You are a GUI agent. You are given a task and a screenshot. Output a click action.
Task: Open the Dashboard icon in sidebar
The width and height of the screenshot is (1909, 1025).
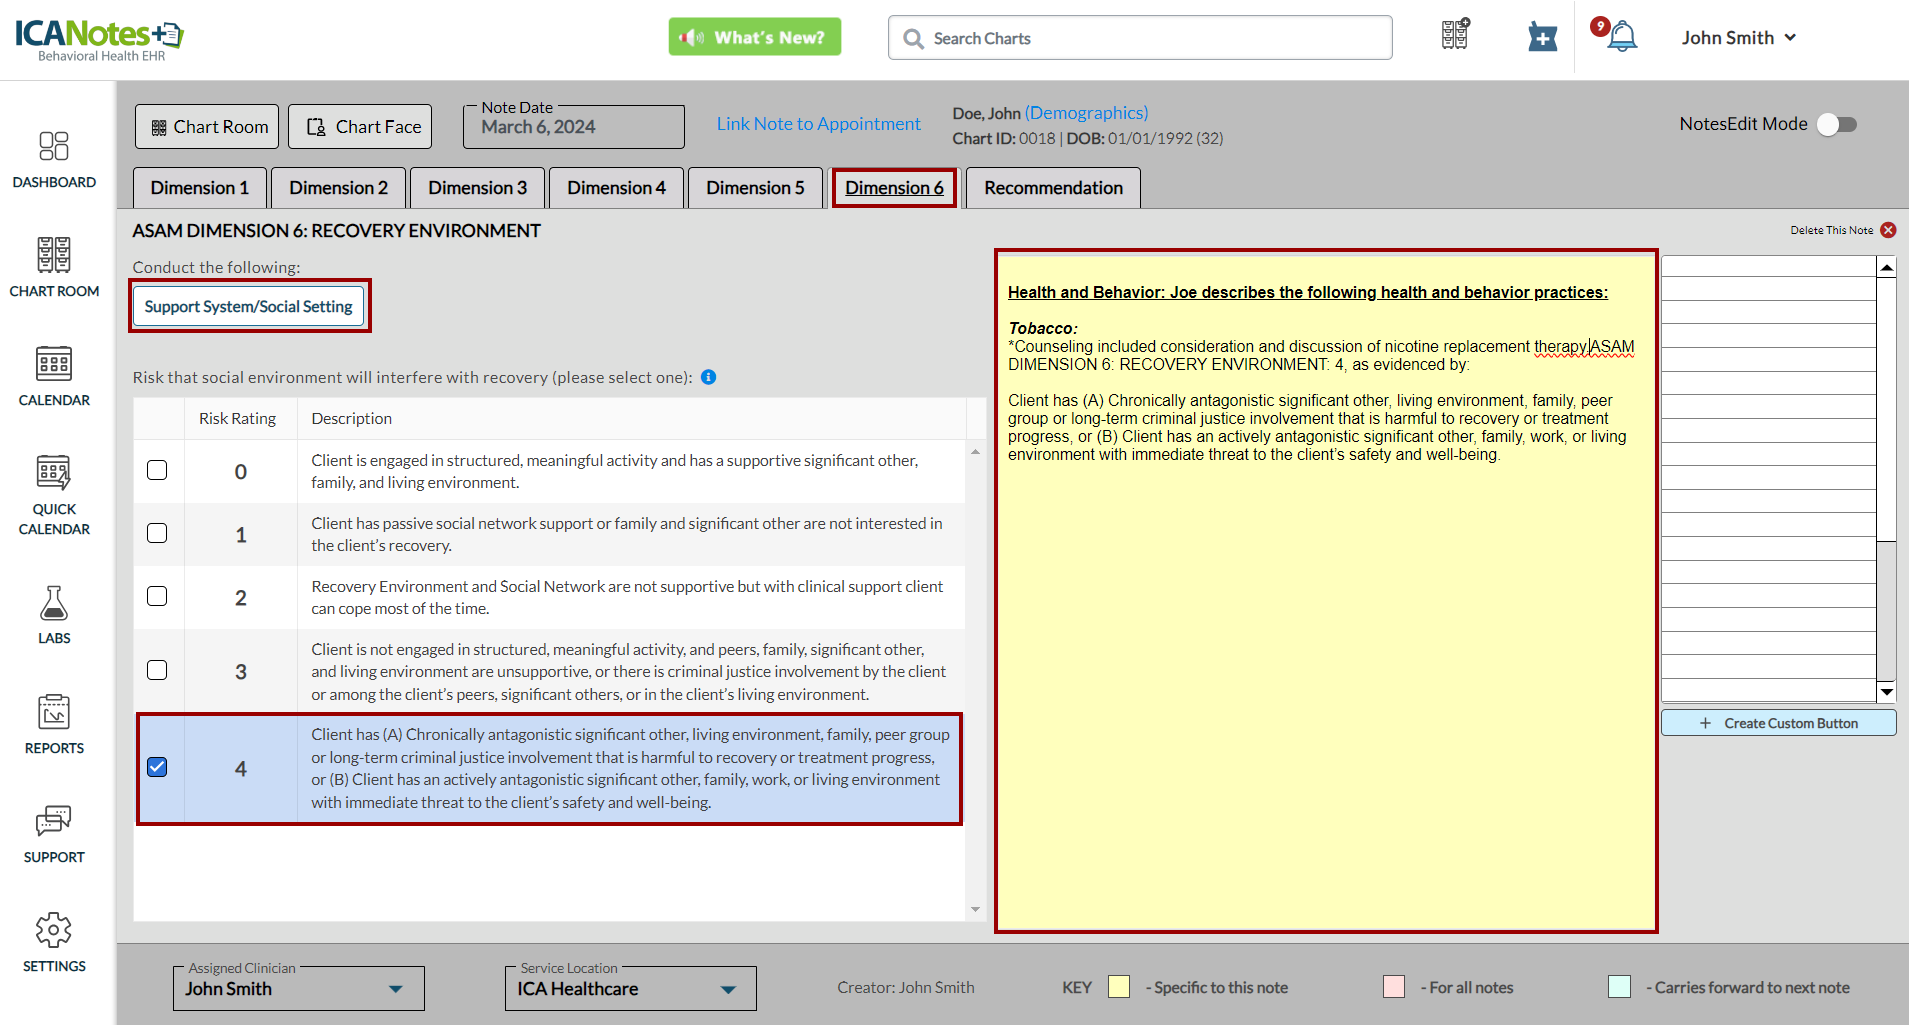point(54,147)
